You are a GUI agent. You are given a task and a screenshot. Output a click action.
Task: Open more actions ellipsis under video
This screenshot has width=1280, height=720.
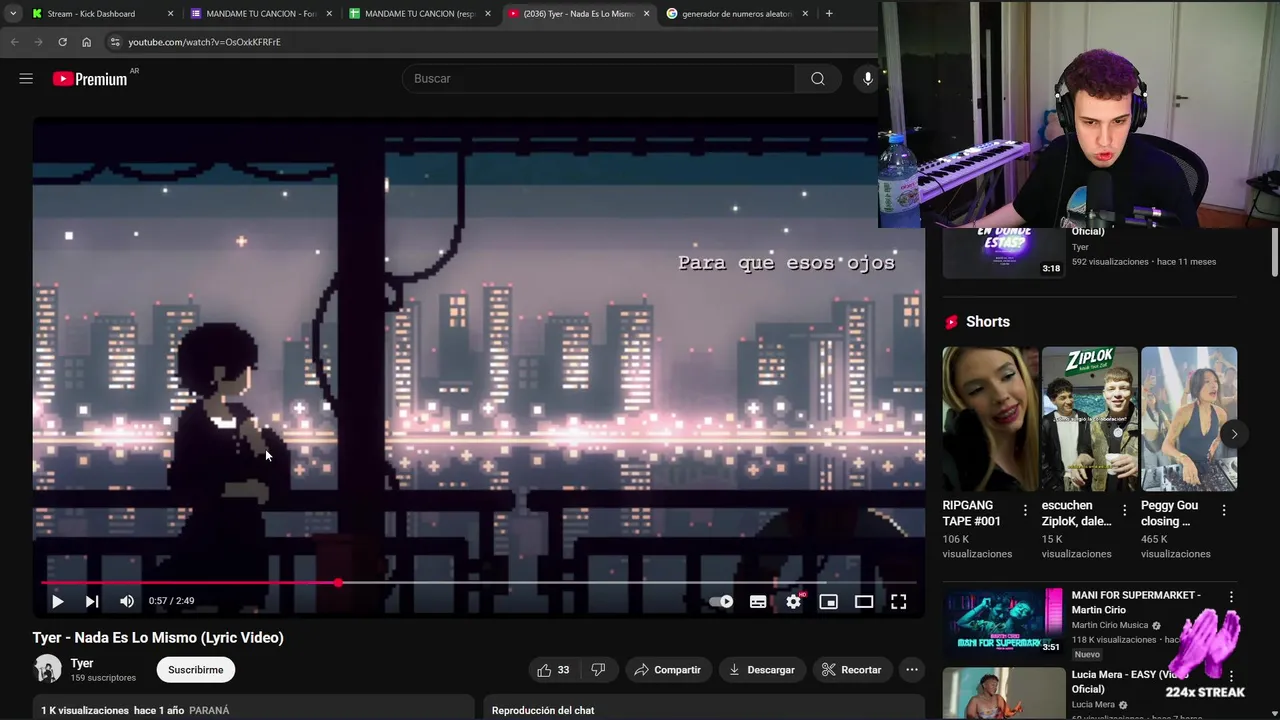tap(911, 670)
